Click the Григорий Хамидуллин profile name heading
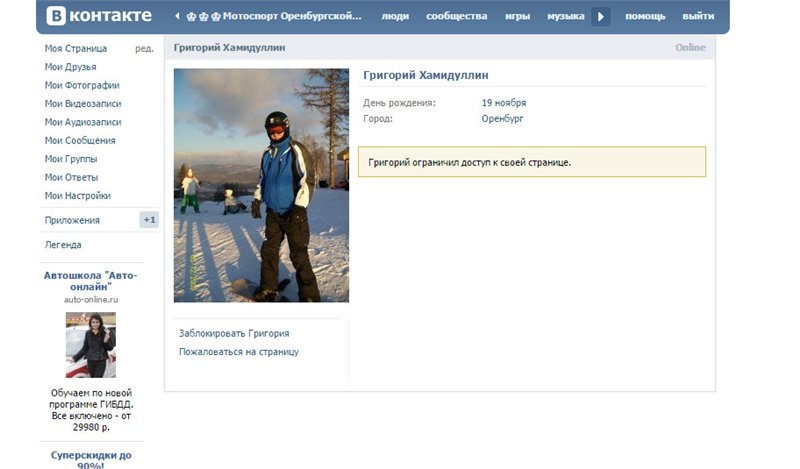This screenshot has height=469, width=800. coord(426,75)
